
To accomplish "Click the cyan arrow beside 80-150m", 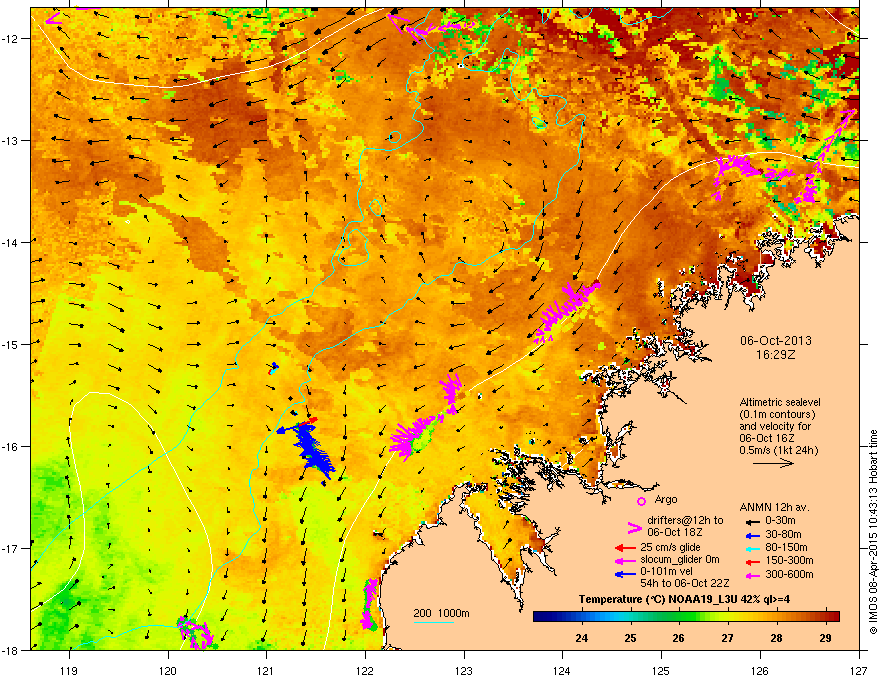I will pos(753,548).
